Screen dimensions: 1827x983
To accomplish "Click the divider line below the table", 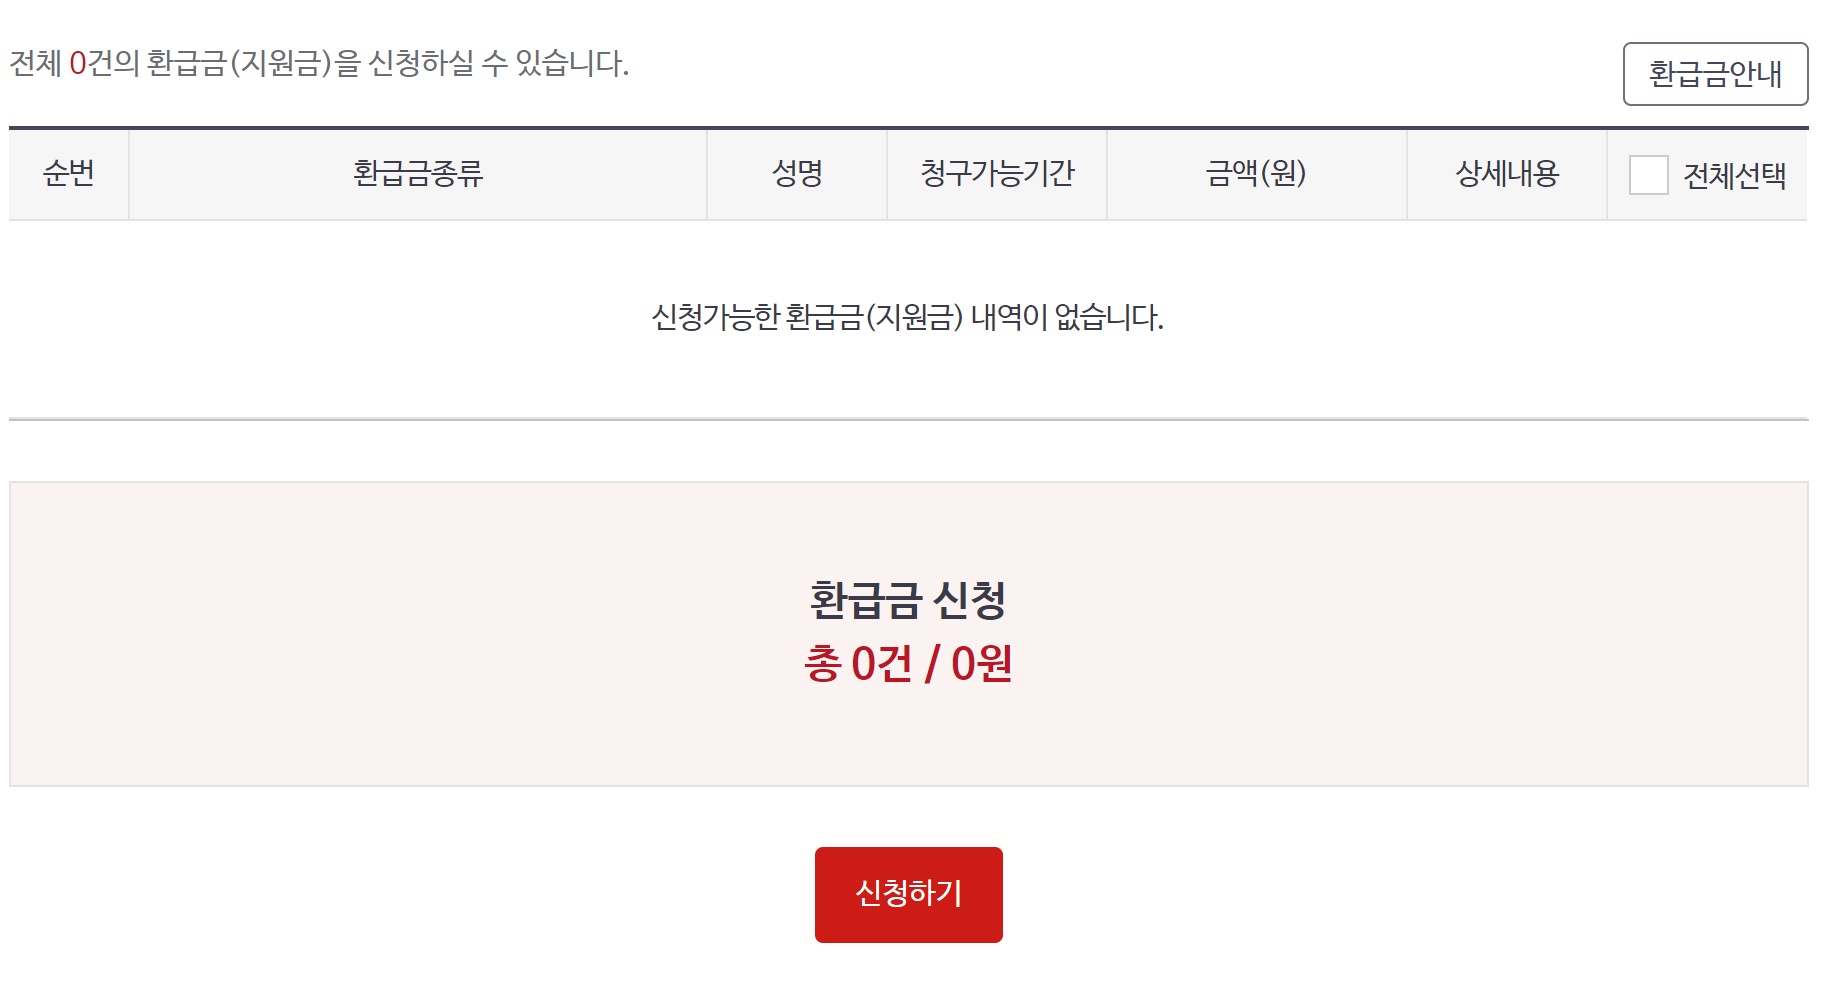I will (x=910, y=420).
